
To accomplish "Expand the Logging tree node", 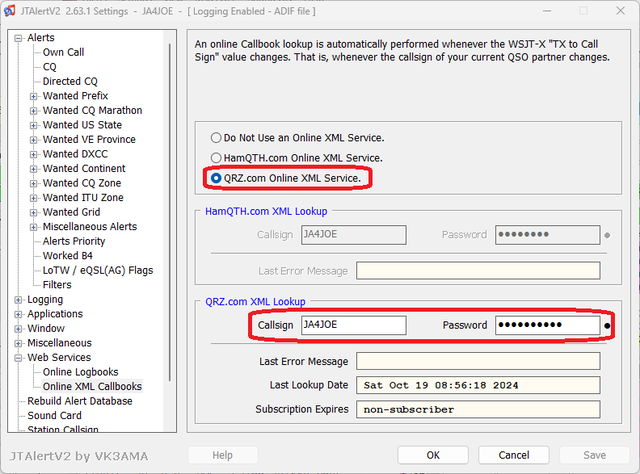I will click(18, 300).
